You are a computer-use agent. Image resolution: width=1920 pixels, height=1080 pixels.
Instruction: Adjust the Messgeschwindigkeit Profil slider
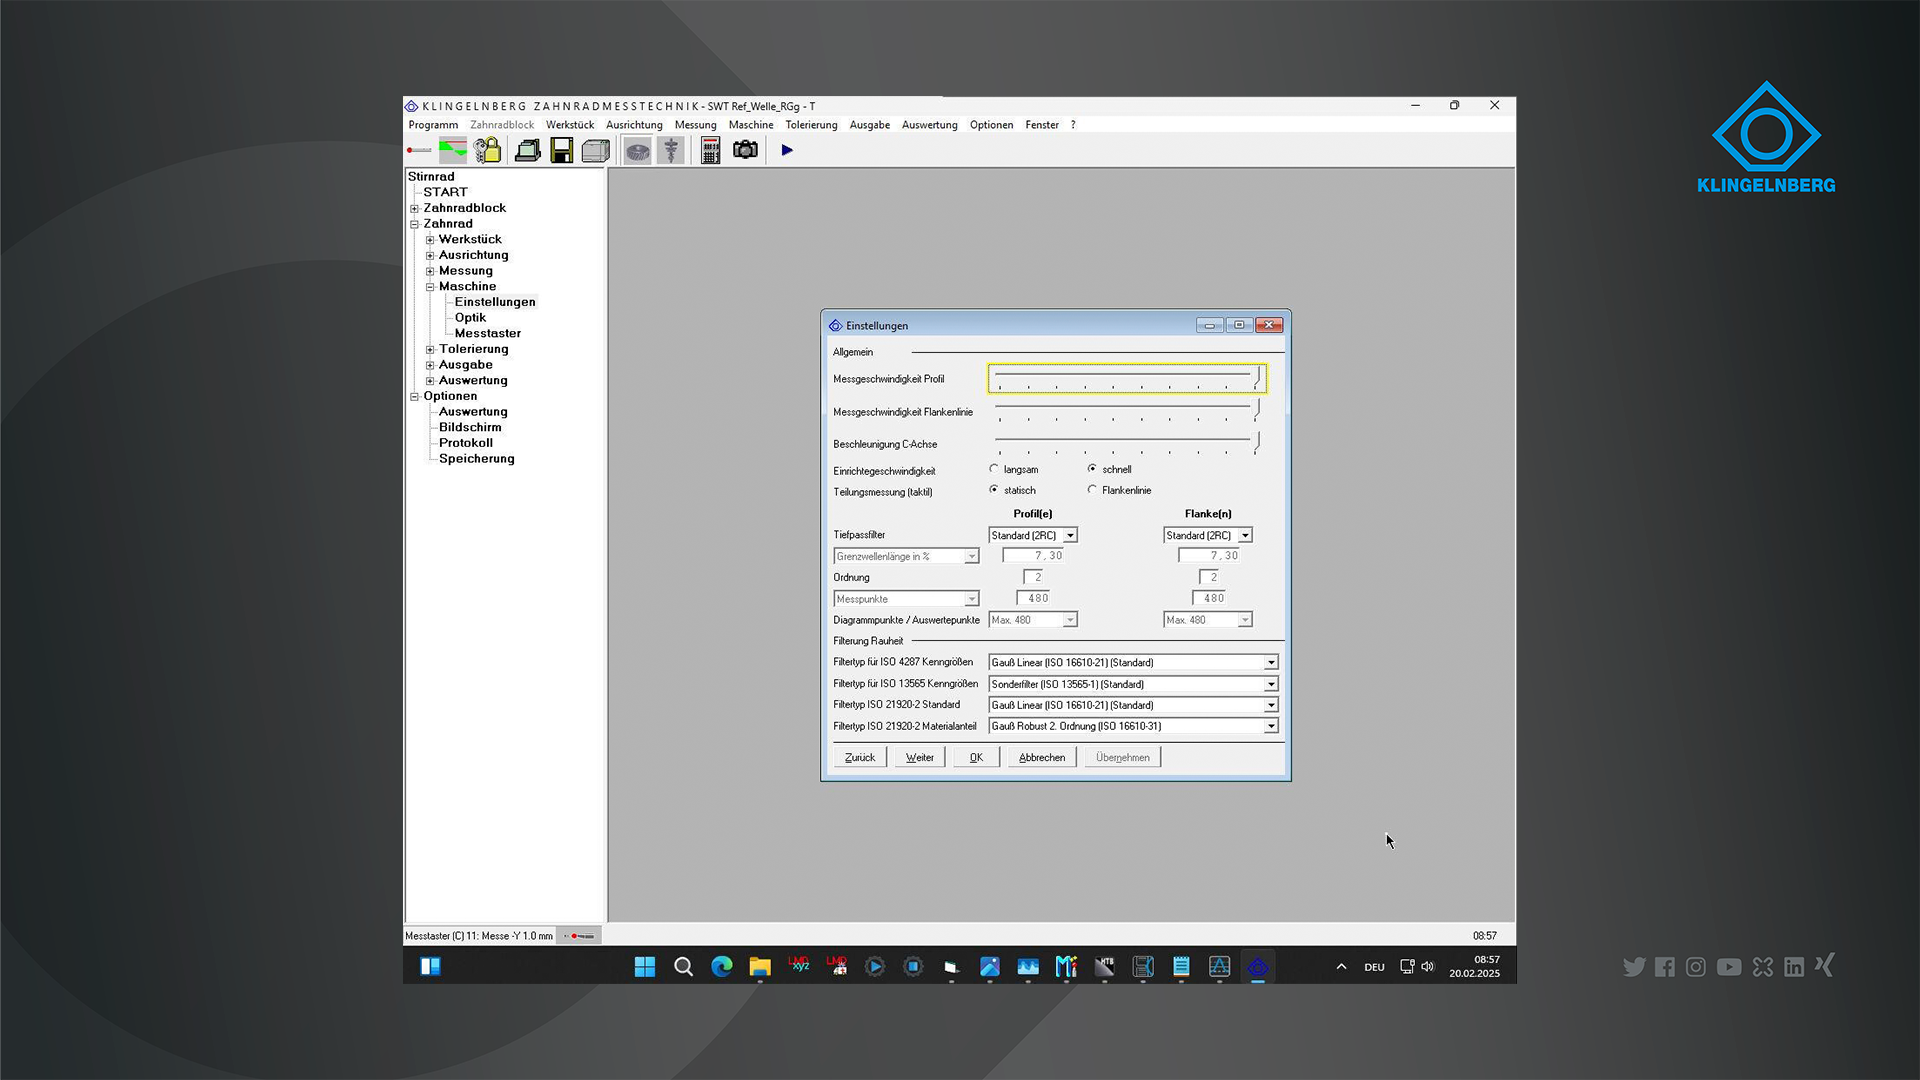tap(1127, 378)
